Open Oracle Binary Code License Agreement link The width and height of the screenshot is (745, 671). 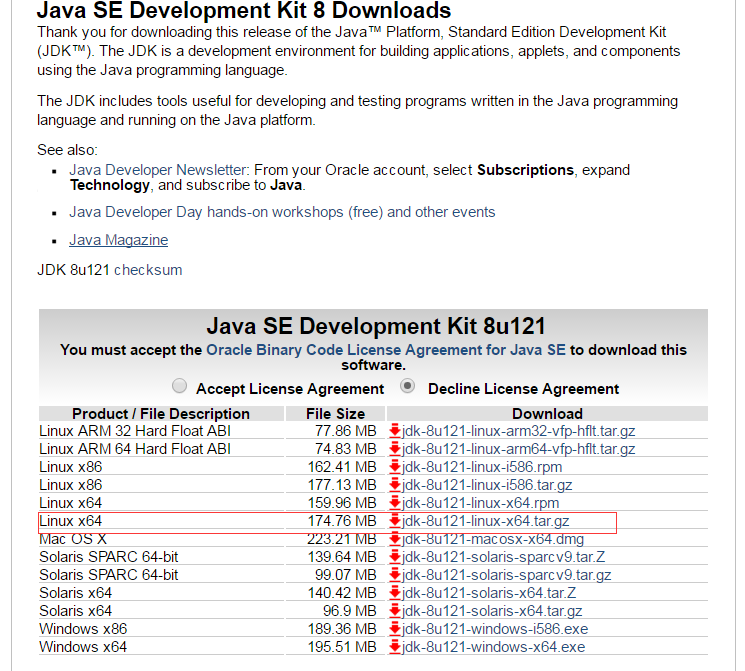click(x=386, y=350)
